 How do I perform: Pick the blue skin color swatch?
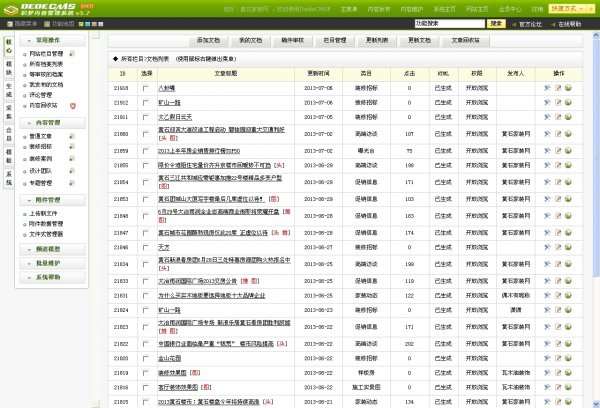pyautogui.click(x=87, y=24)
